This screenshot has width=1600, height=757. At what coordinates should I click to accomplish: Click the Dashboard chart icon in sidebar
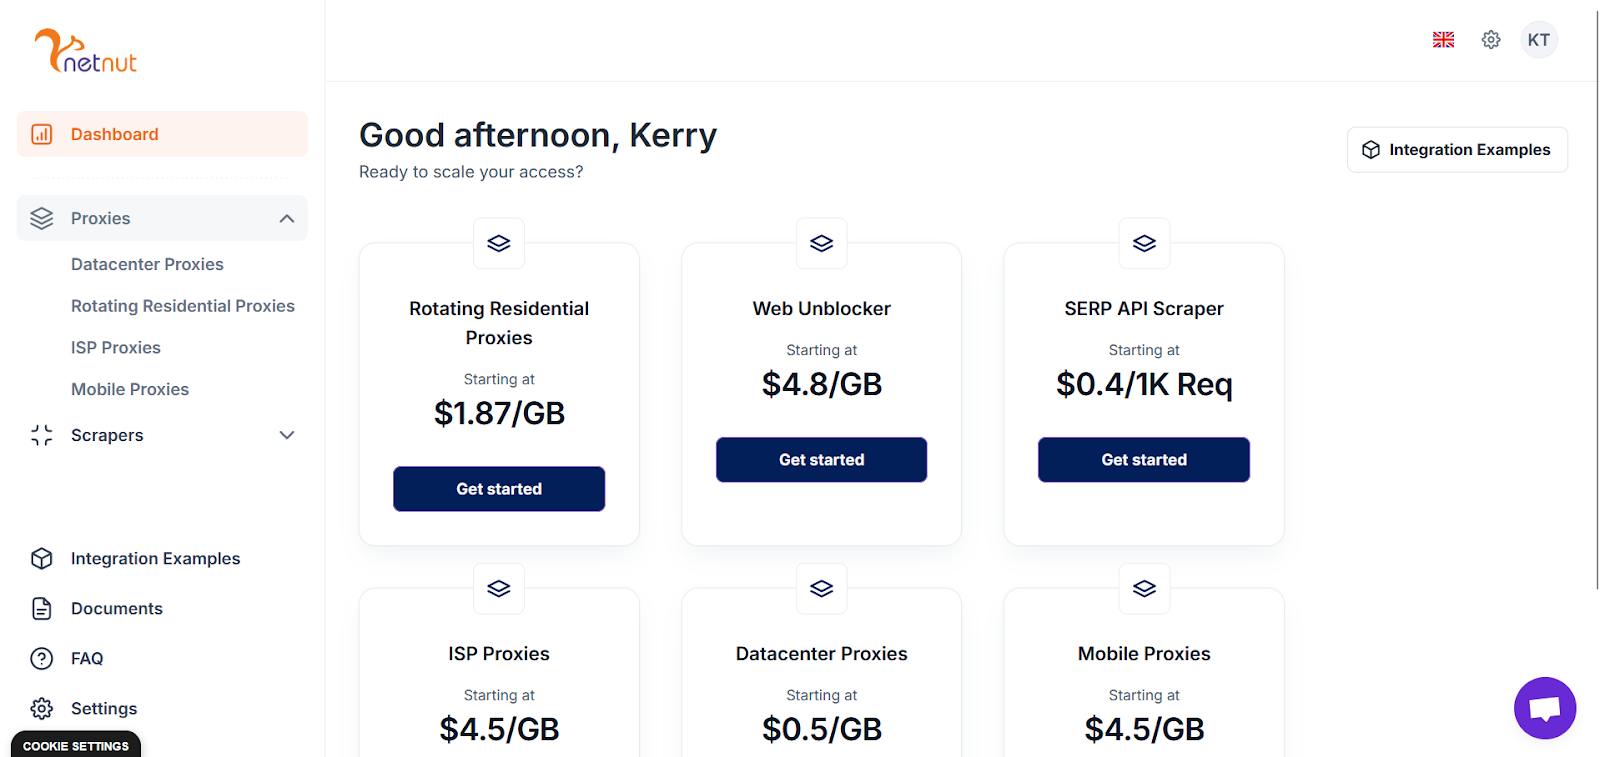click(x=42, y=134)
